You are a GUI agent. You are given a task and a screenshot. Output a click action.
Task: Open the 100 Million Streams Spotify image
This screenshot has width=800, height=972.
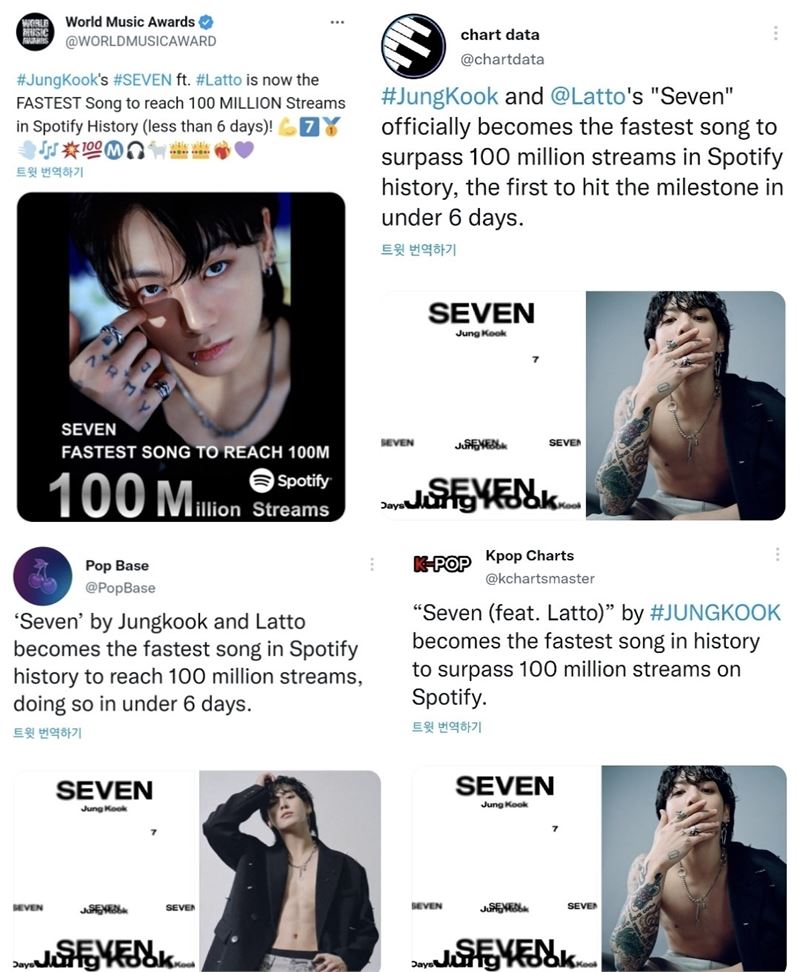click(181, 356)
